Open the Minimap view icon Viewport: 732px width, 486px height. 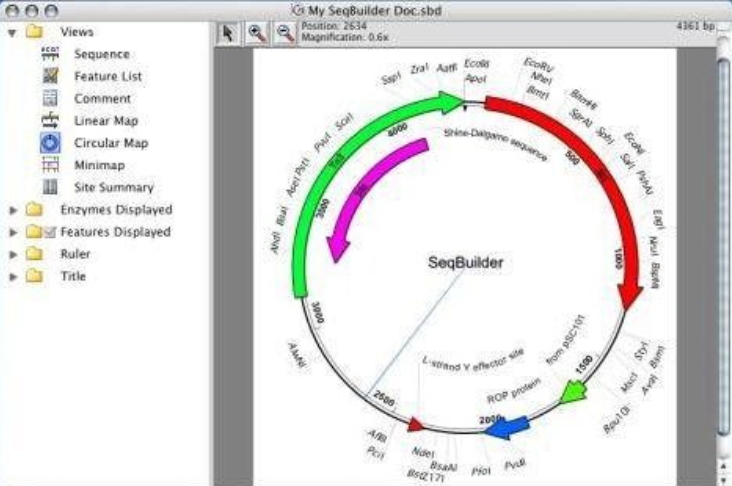(50, 165)
